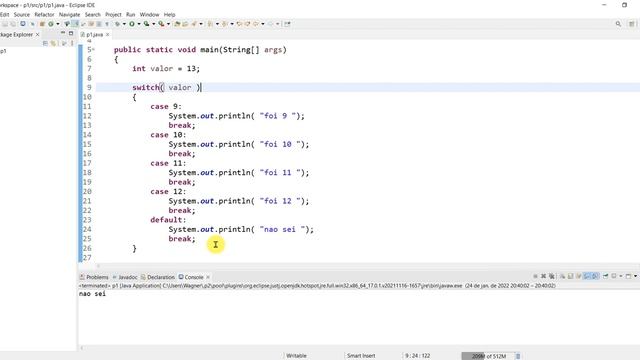
Task: Click the Pin Editor toolbar icon
Action: tap(287, 24)
